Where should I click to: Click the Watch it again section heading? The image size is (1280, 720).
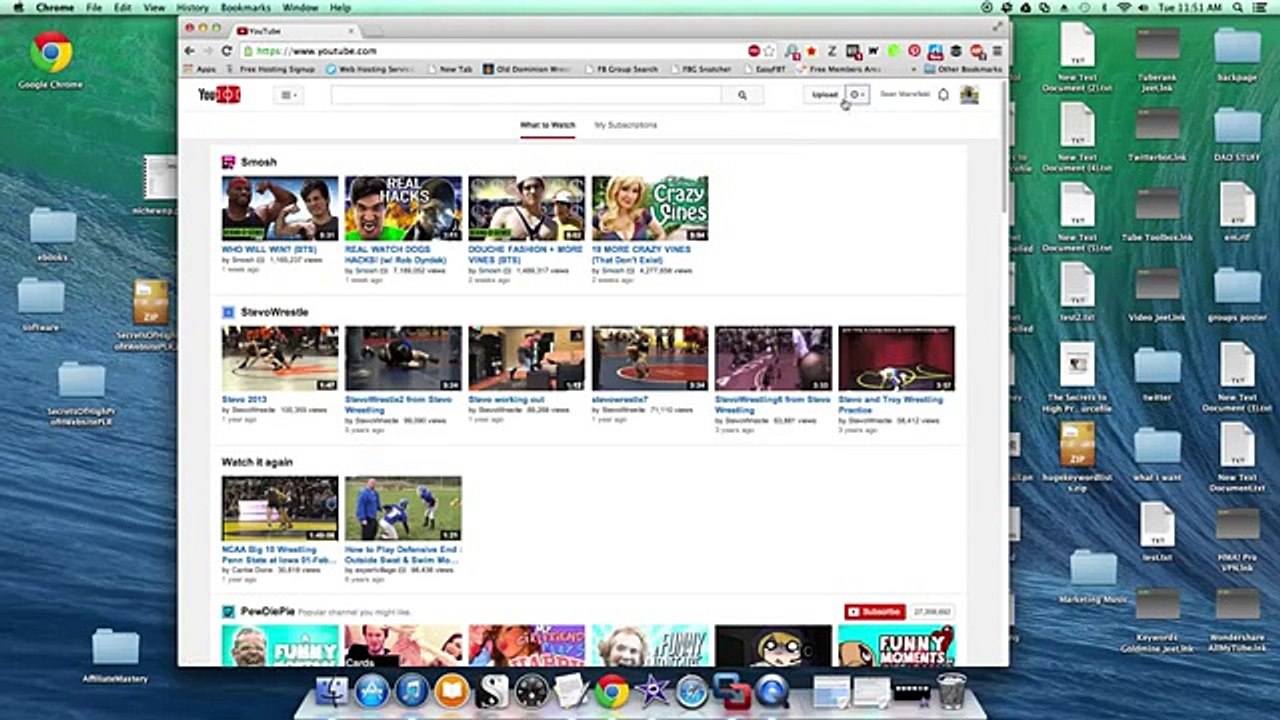click(257, 462)
